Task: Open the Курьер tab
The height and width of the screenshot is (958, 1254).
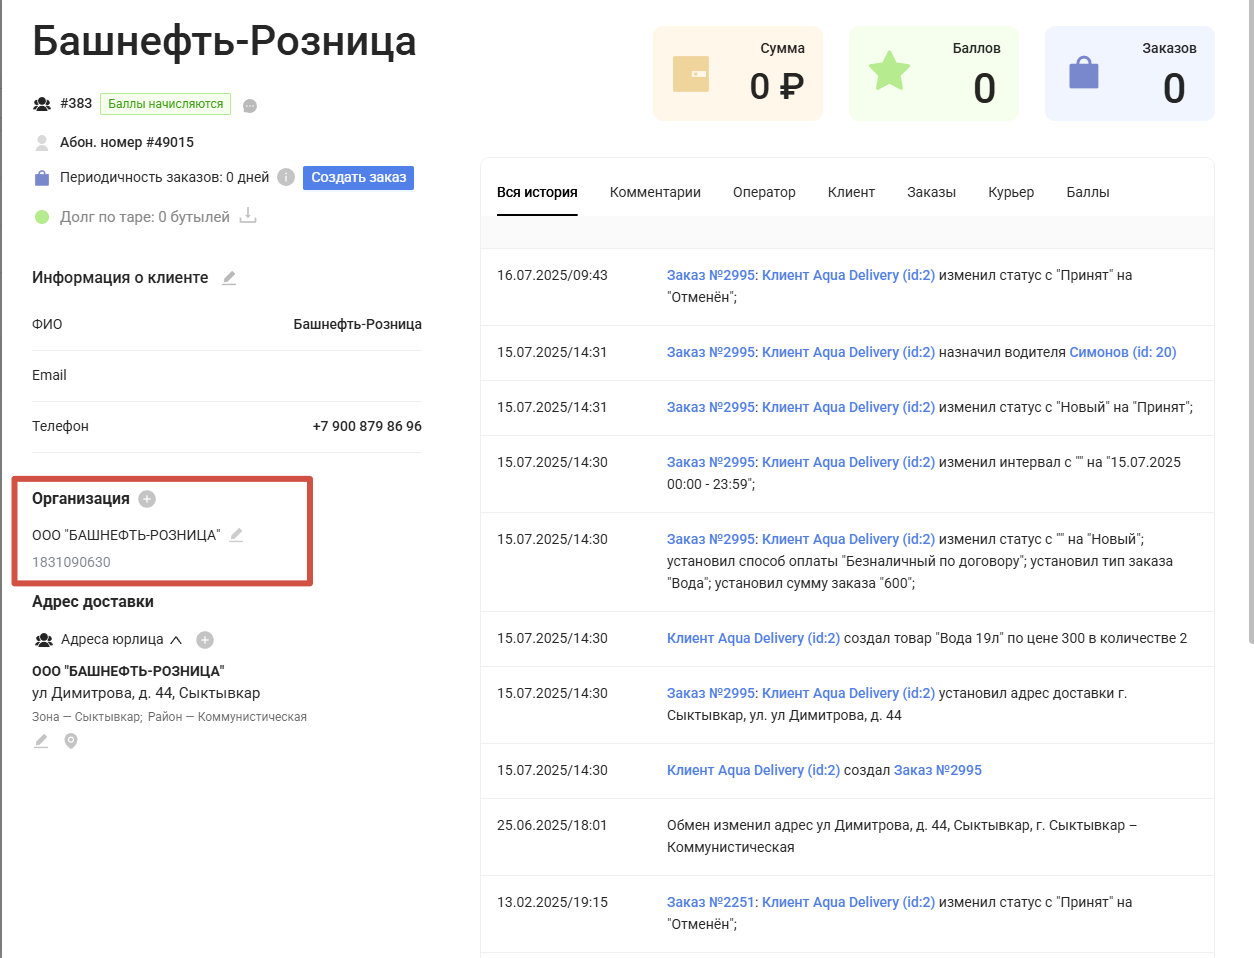Action: (1011, 192)
